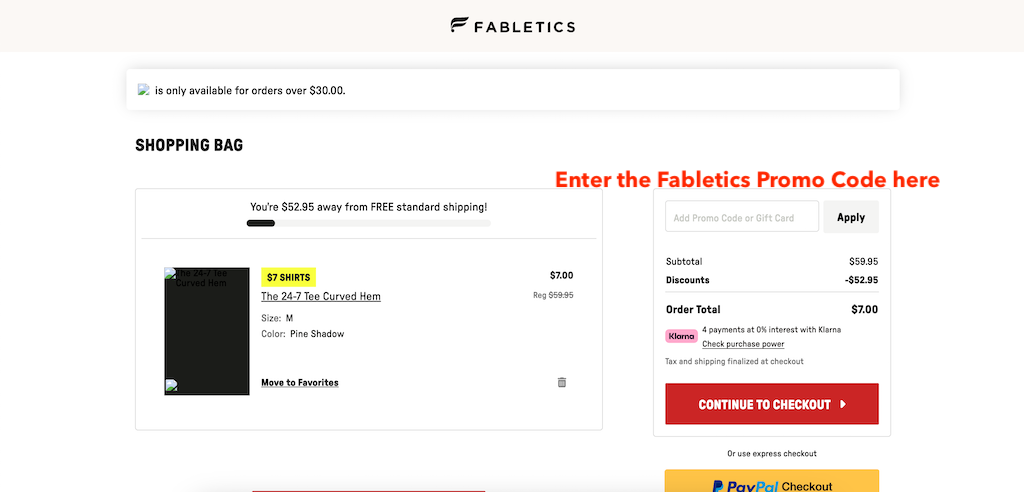1024x492 pixels.
Task: Click the Fabletics logo in header
Action: [x=512, y=25]
